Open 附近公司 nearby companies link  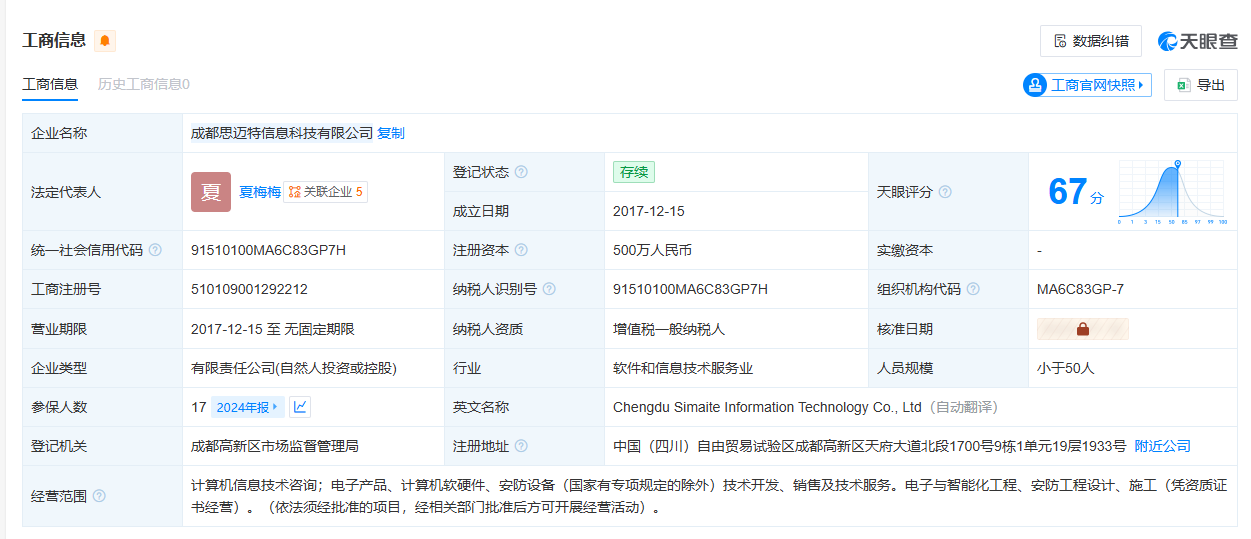tap(1162, 446)
